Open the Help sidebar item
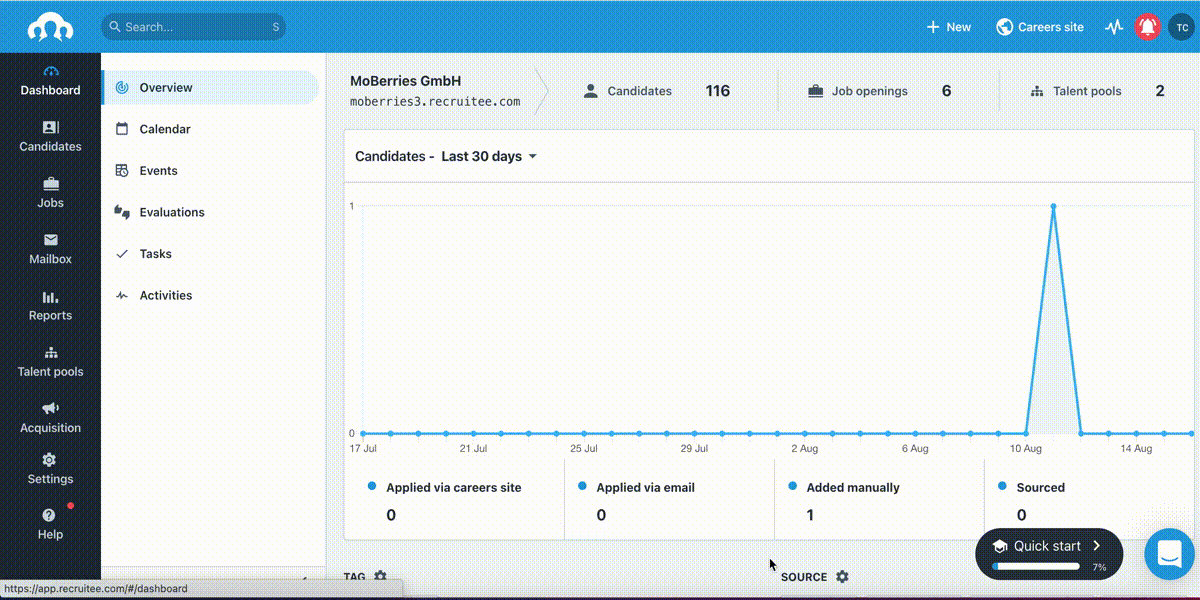The width and height of the screenshot is (1200, 600). coord(50,525)
